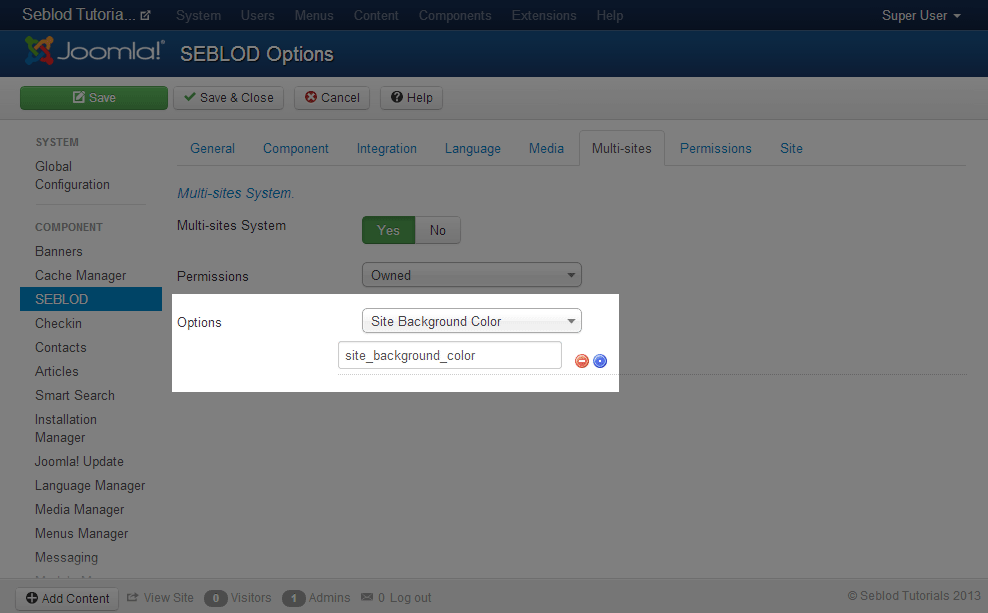Image resolution: width=988 pixels, height=613 pixels.
Task: Open the Help menu in top bar
Action: coord(610,16)
